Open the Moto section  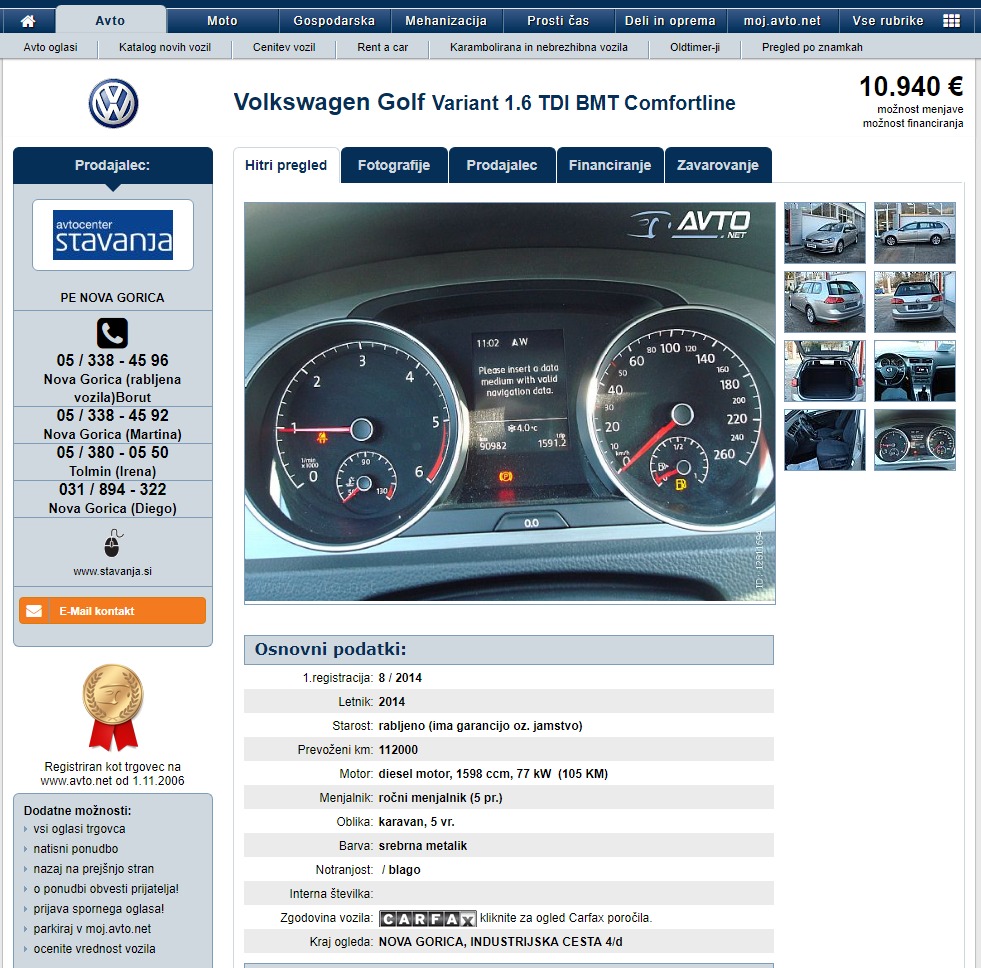(x=222, y=21)
